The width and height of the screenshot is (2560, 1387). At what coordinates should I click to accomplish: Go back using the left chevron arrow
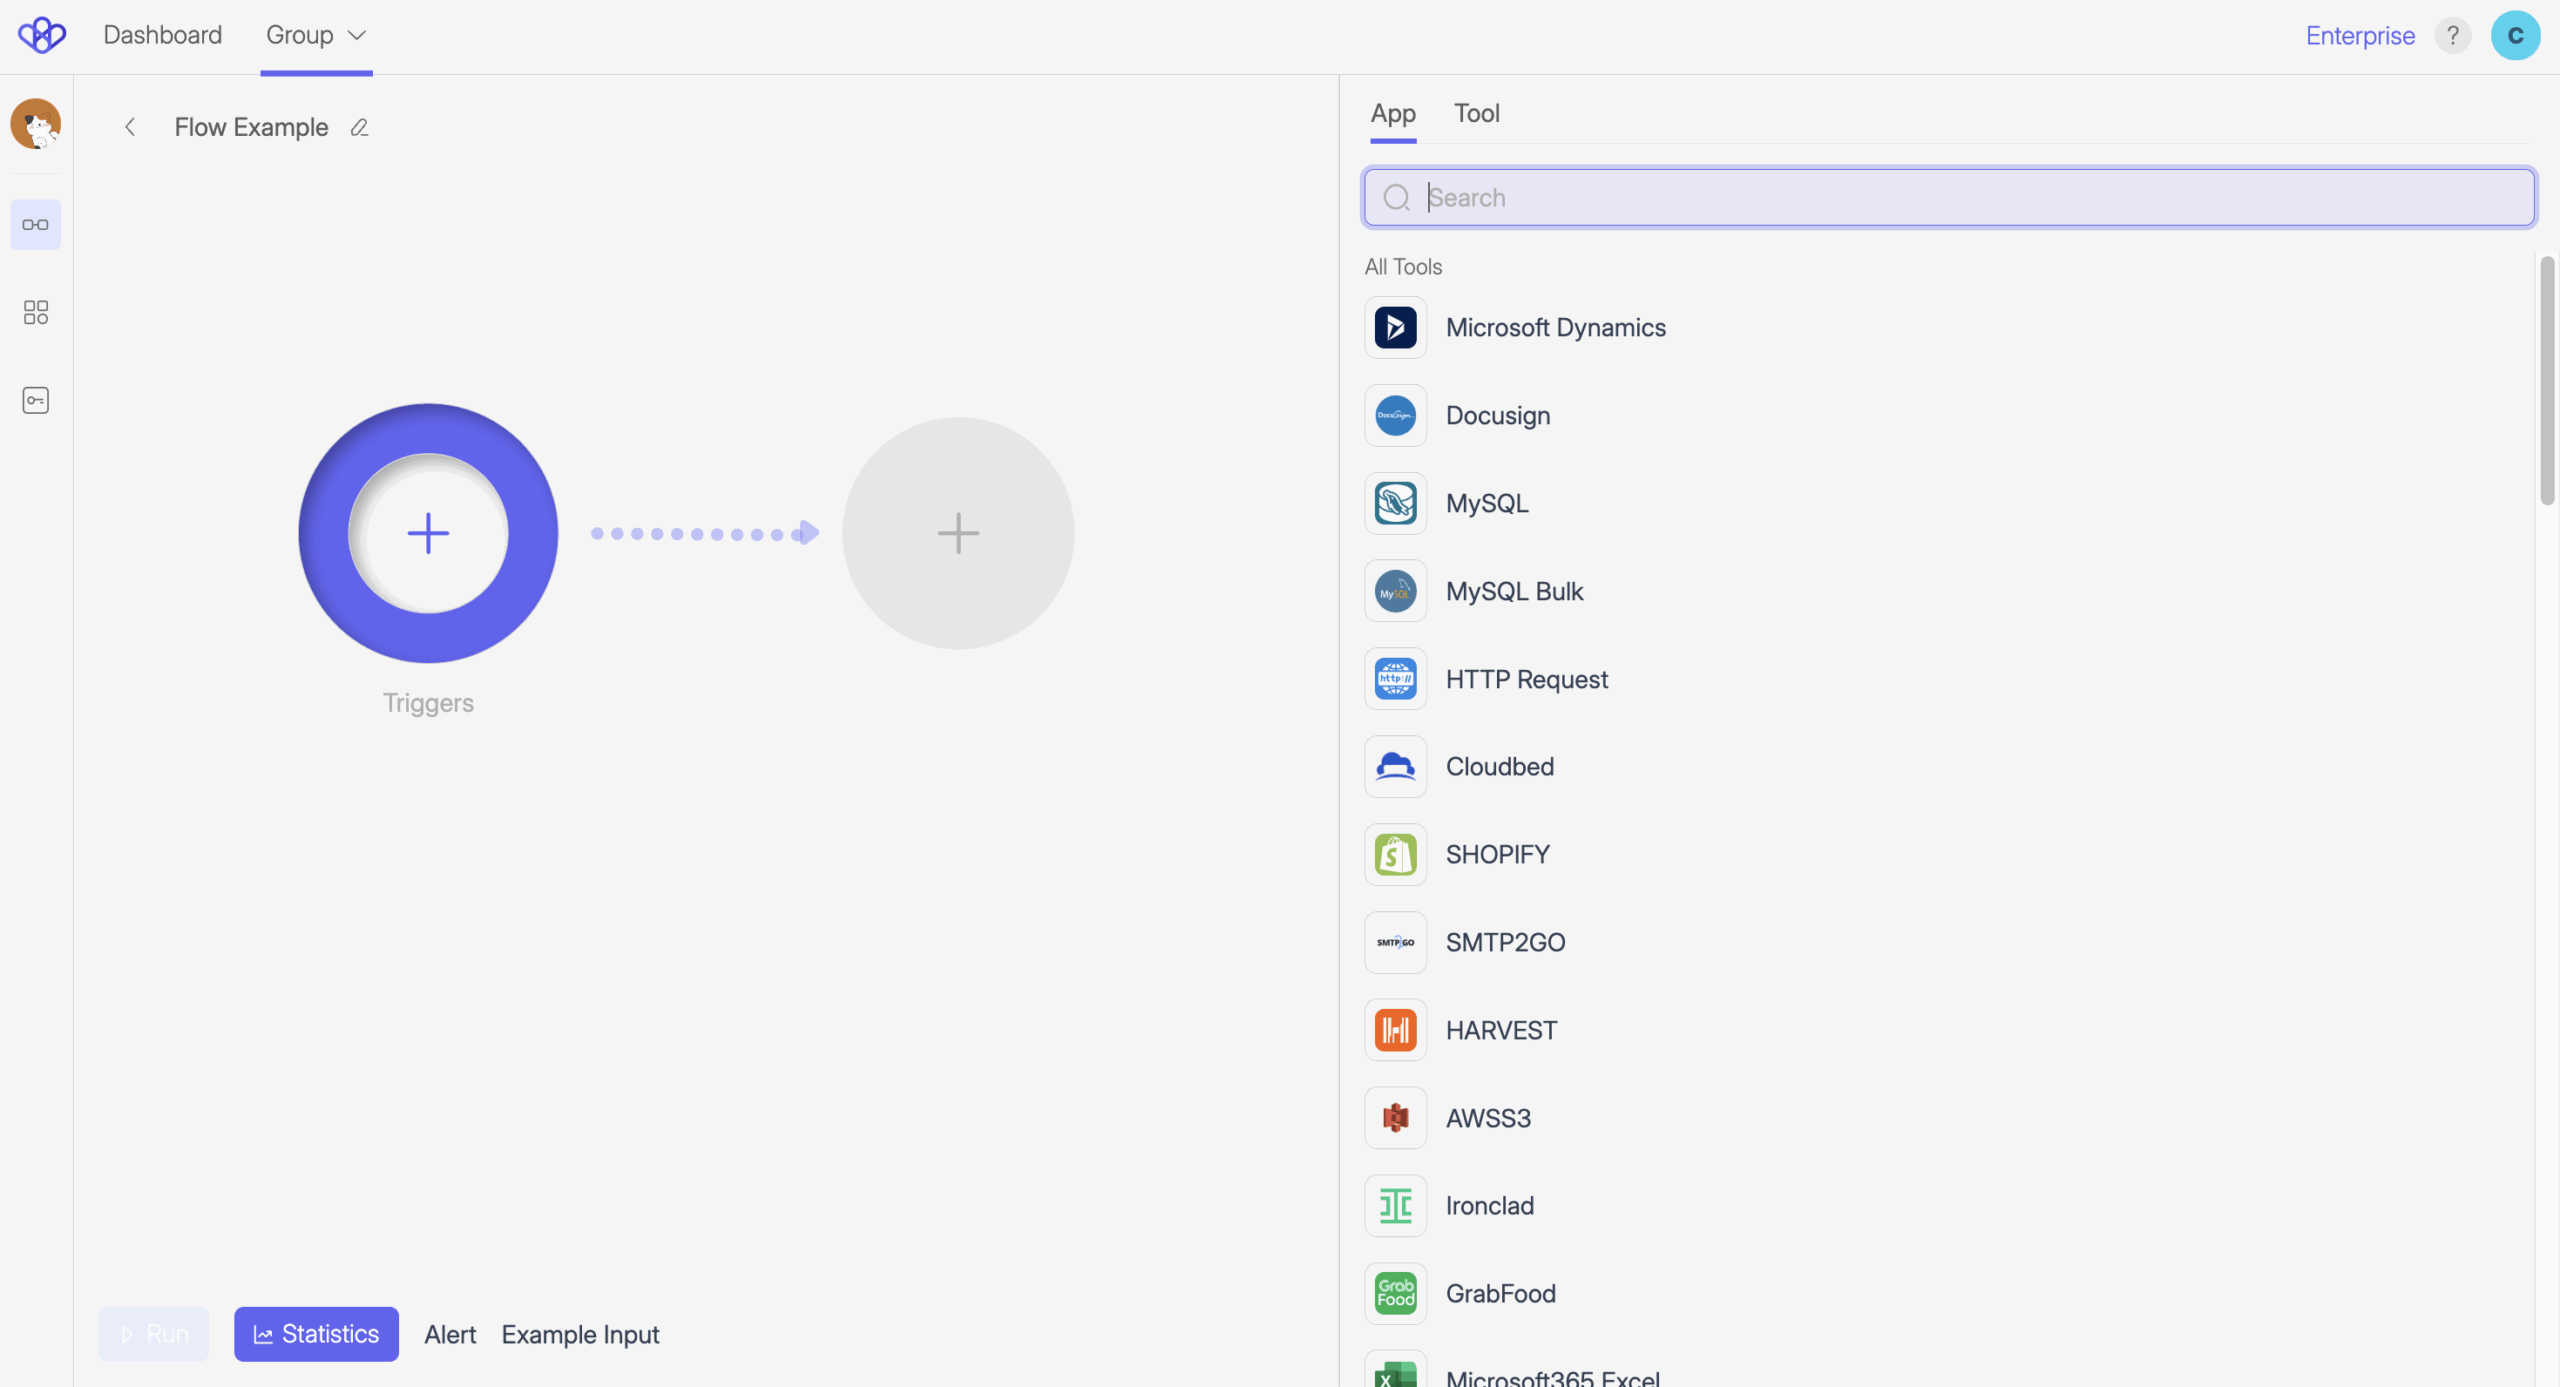pyautogui.click(x=130, y=127)
